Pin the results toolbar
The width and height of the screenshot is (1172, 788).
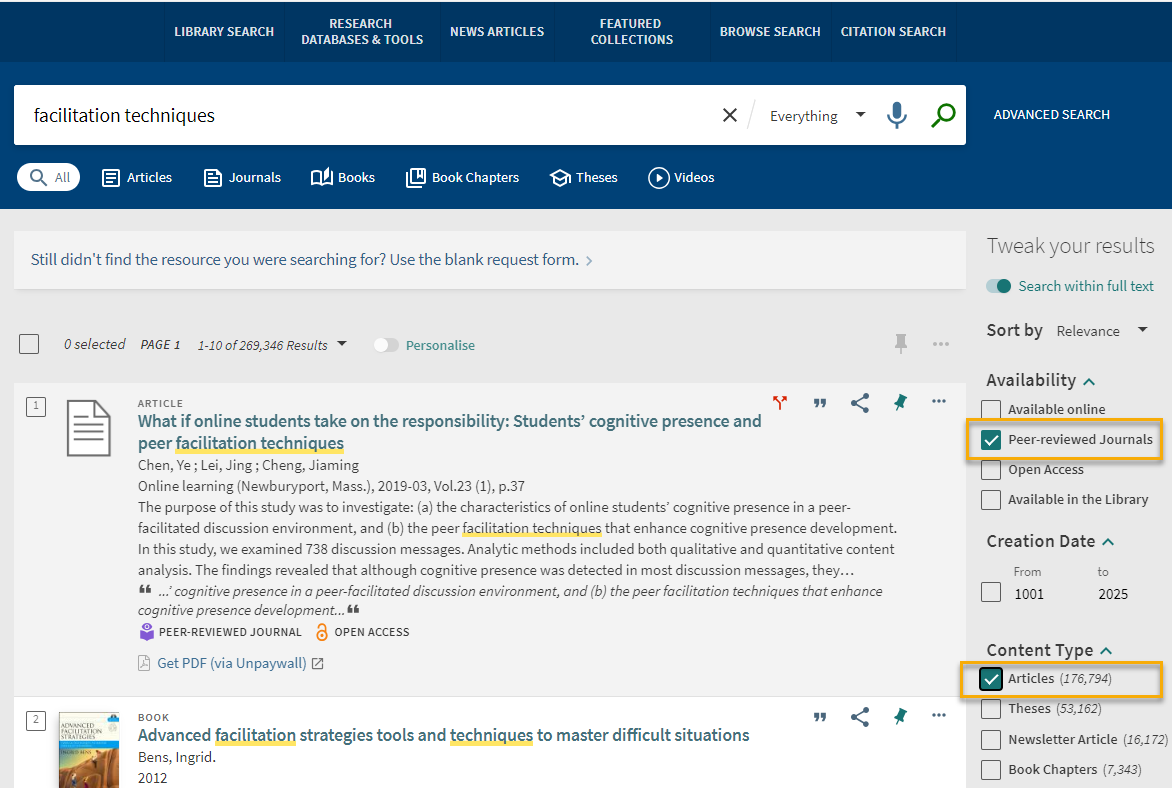click(900, 343)
